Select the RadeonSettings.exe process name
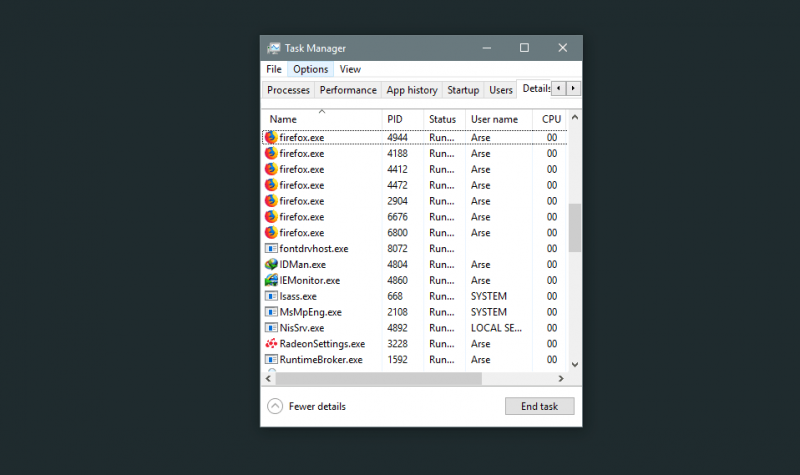Screen dimensions: 800x475 pyautogui.click(x=322, y=343)
